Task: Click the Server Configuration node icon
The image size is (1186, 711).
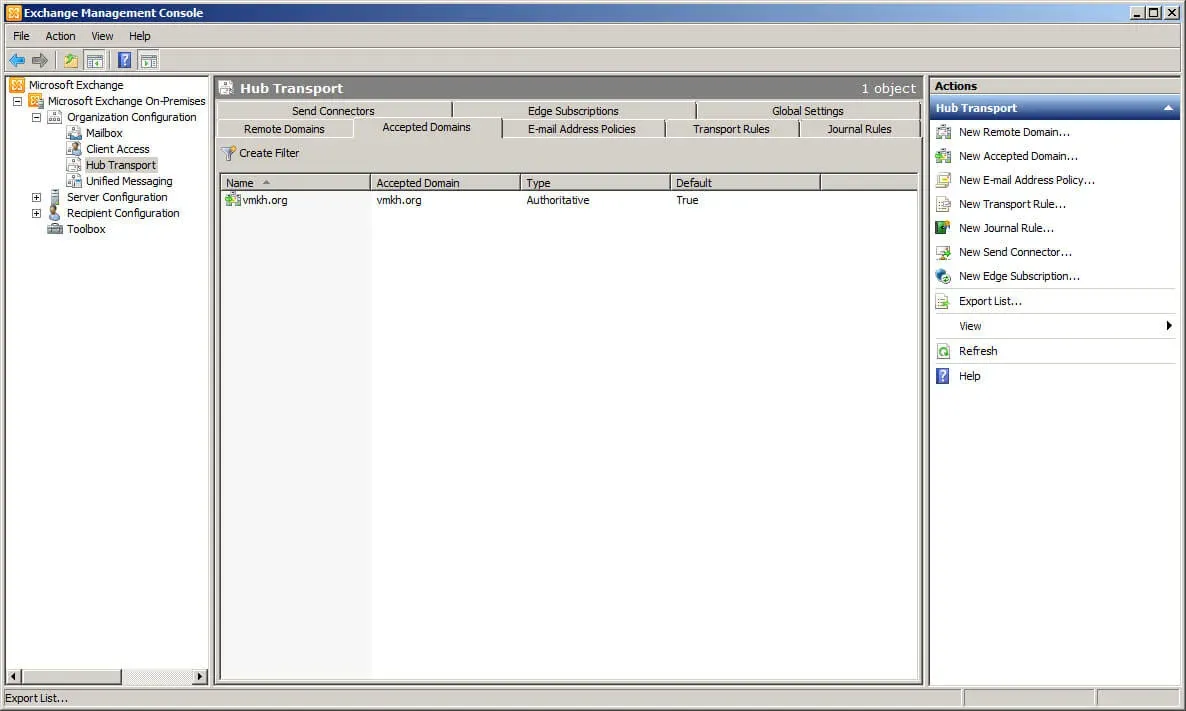Action: (55, 197)
